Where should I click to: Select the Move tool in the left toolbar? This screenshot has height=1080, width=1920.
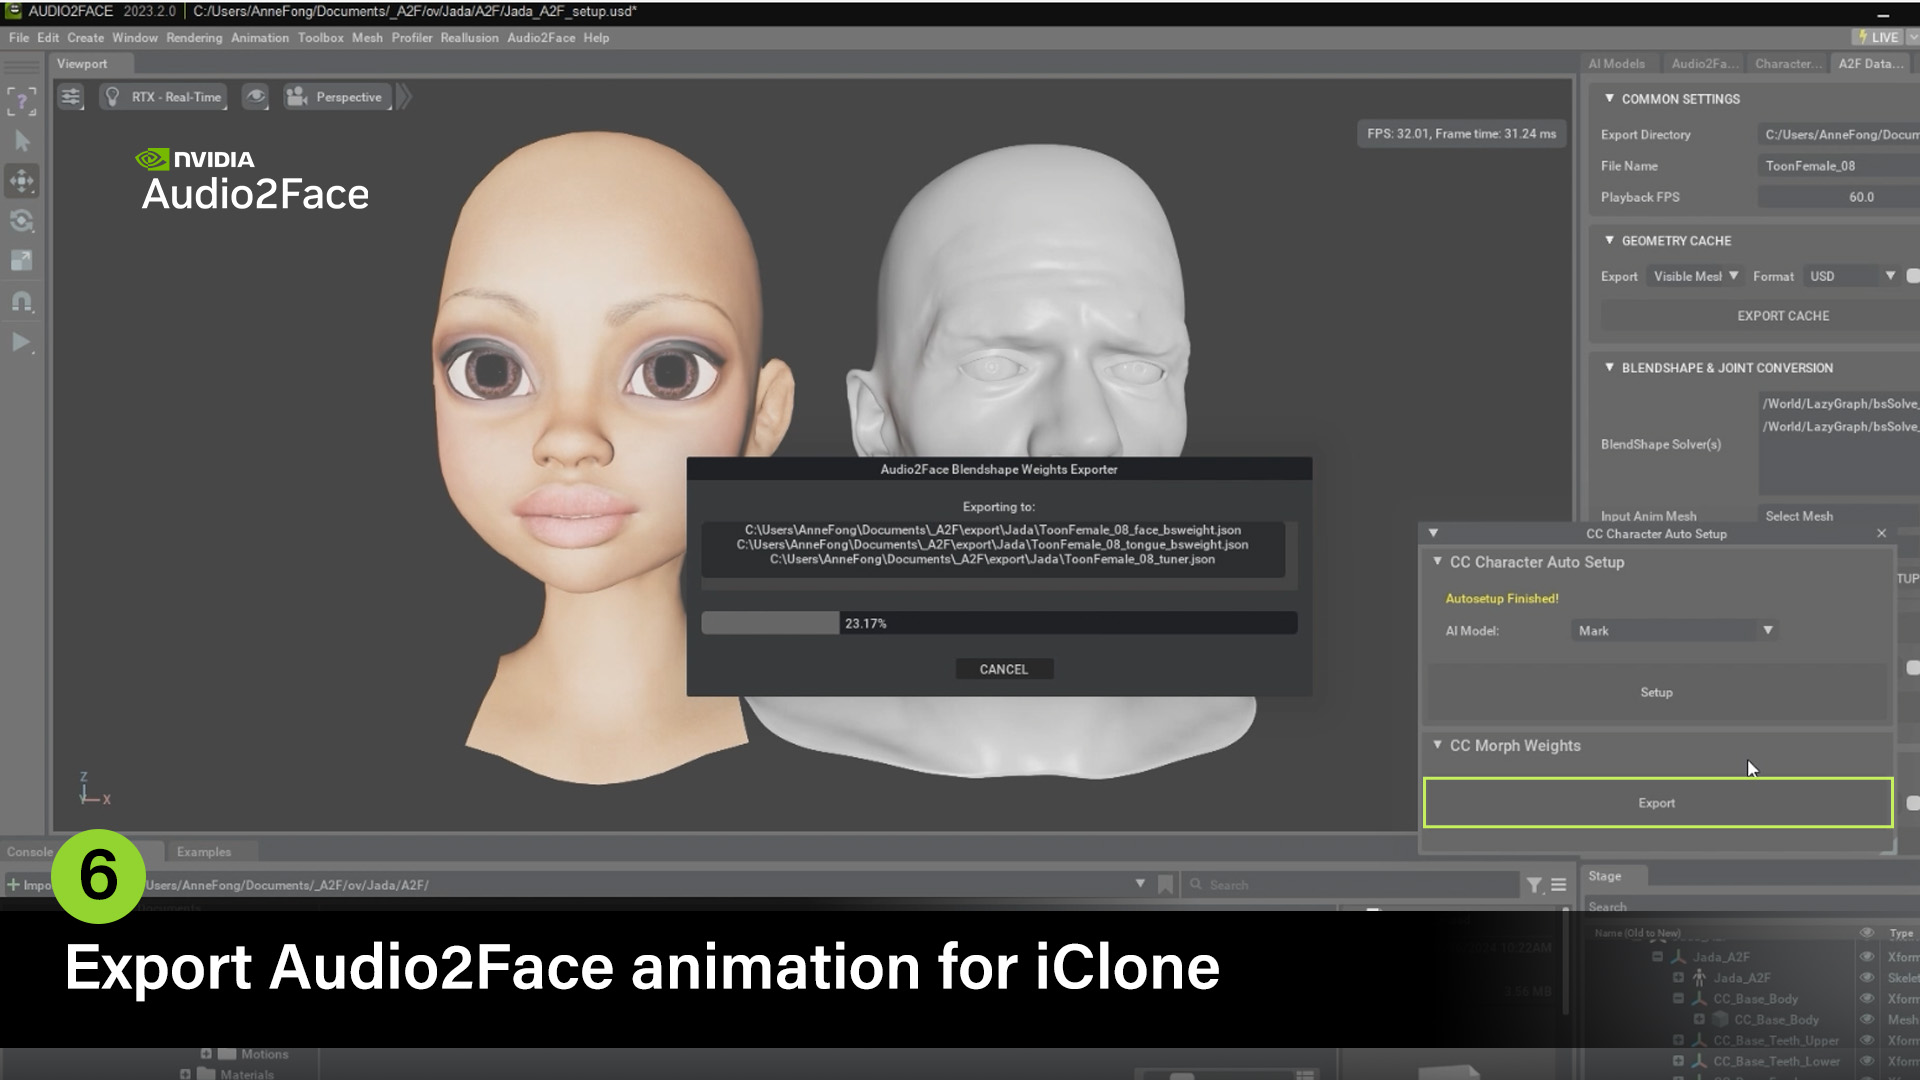22,182
